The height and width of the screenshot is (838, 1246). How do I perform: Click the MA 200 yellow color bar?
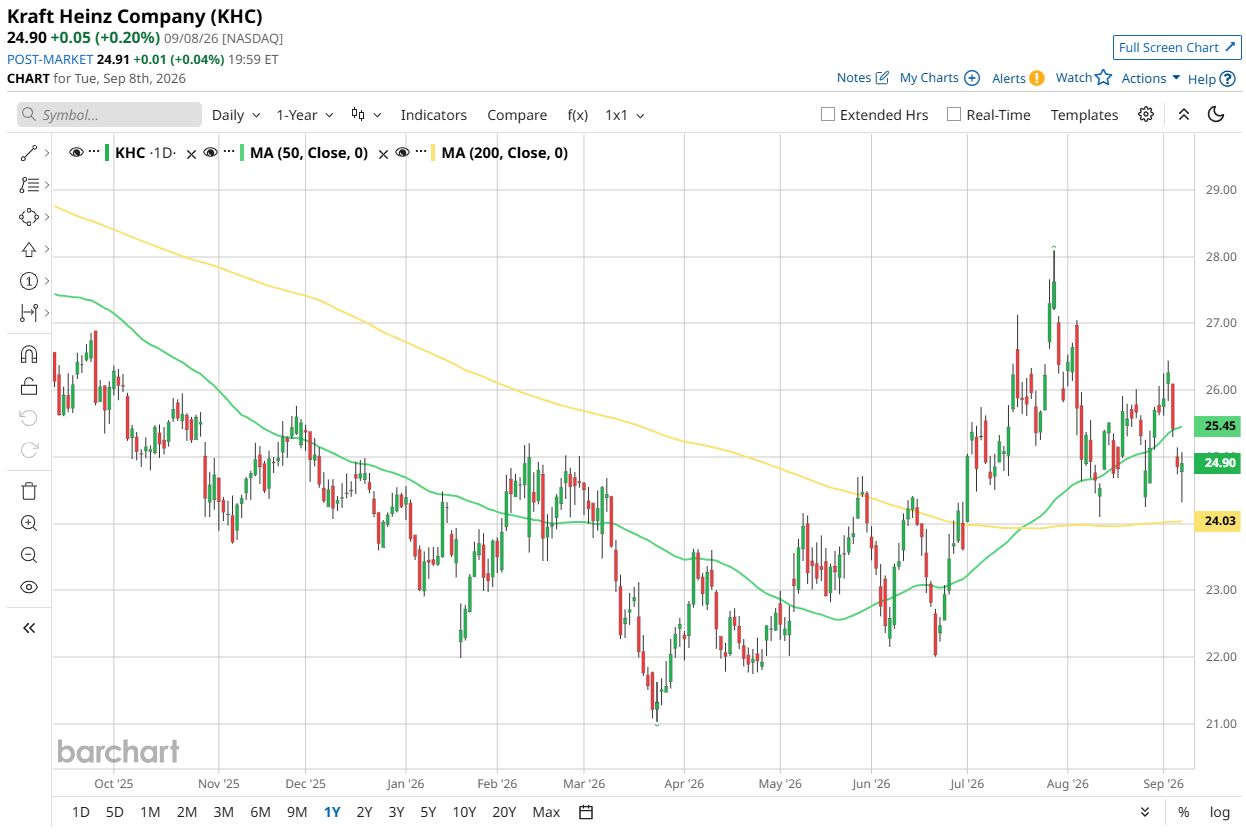(x=434, y=153)
